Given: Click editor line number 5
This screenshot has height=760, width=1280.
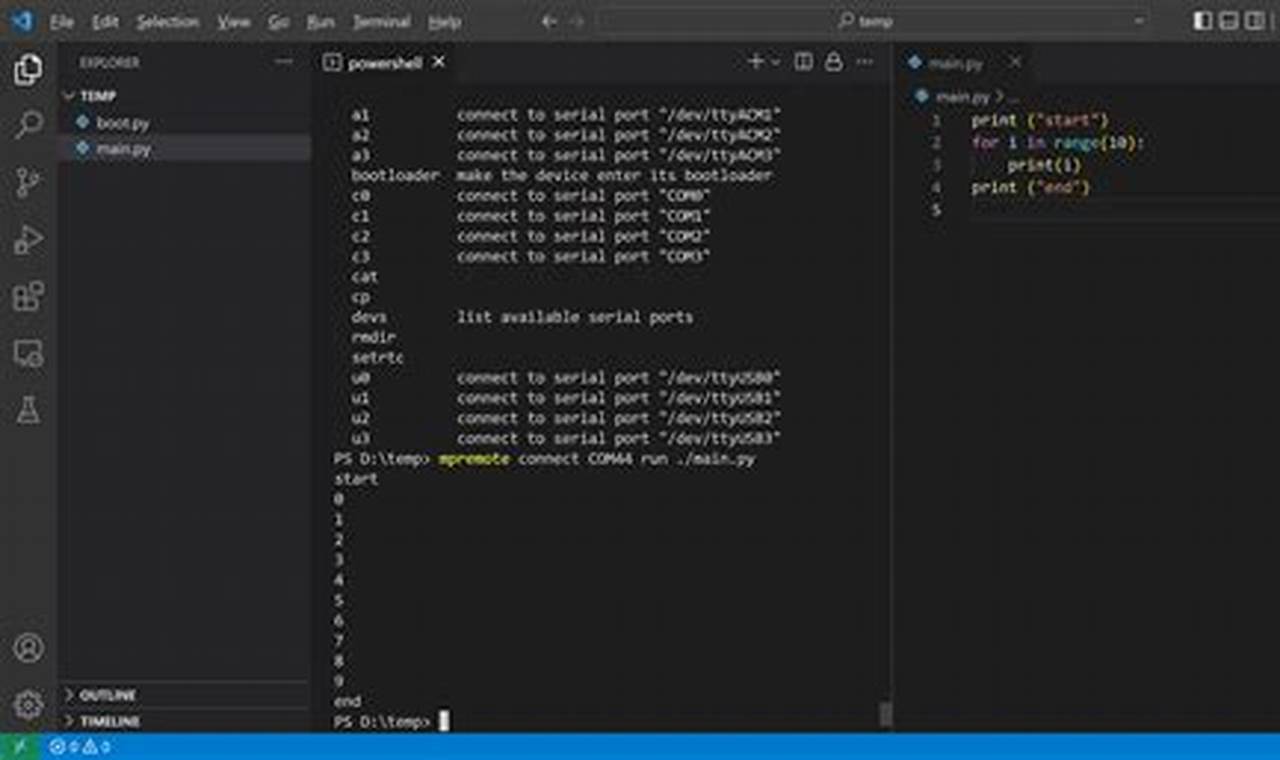Looking at the screenshot, I should pyautogui.click(x=935, y=210).
